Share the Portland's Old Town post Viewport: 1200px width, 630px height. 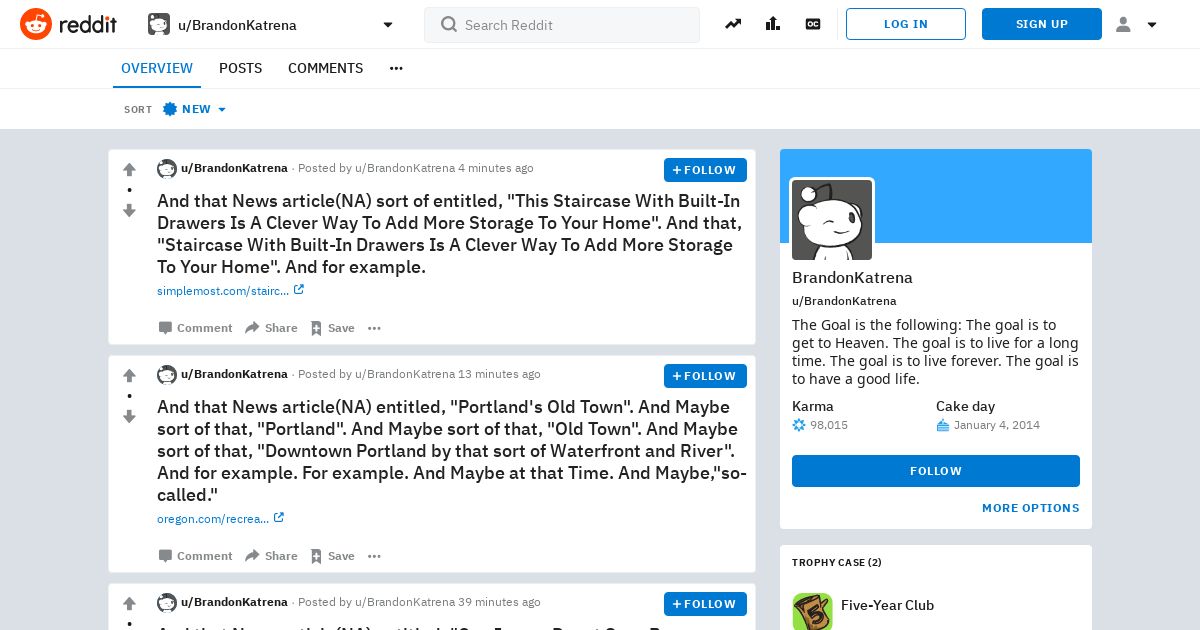pyautogui.click(x=271, y=556)
